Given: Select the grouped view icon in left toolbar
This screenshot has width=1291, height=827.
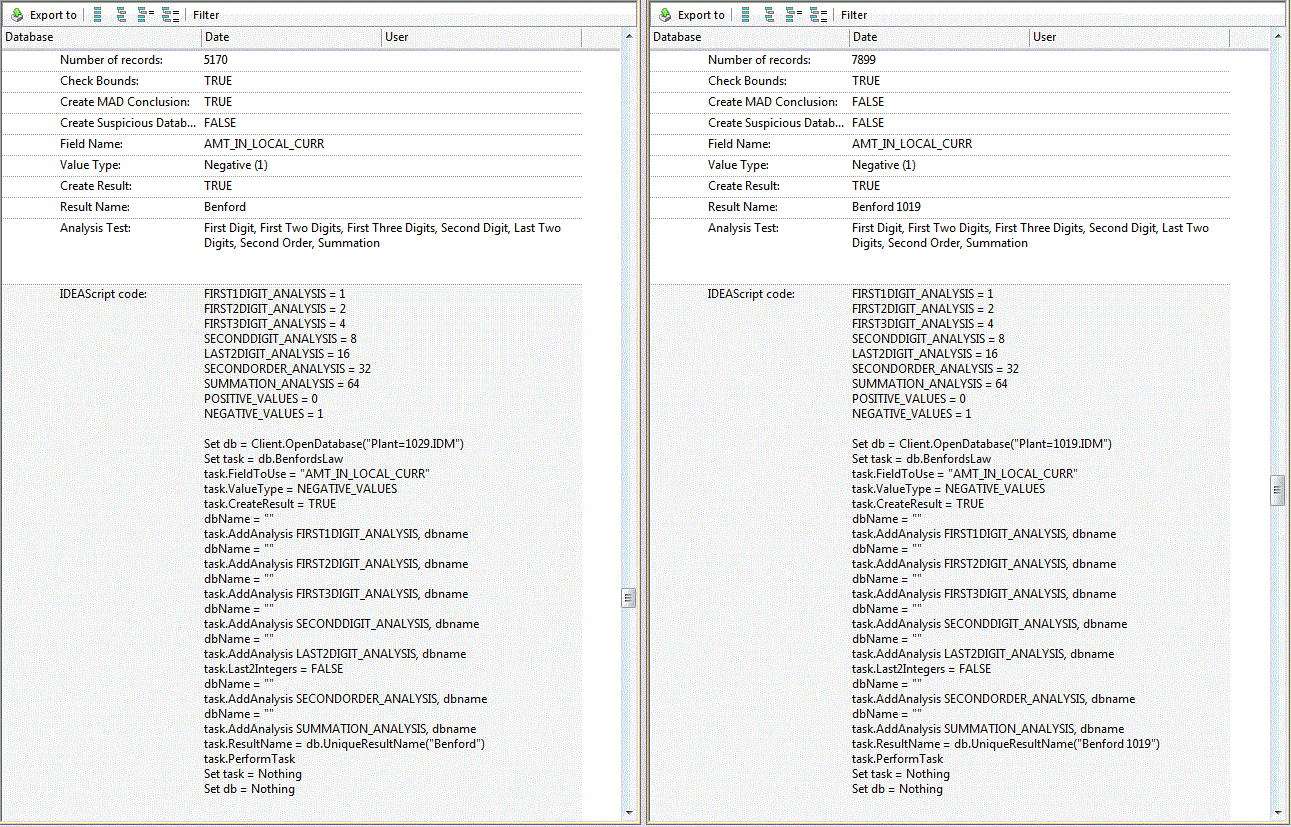Looking at the screenshot, I should 121,14.
